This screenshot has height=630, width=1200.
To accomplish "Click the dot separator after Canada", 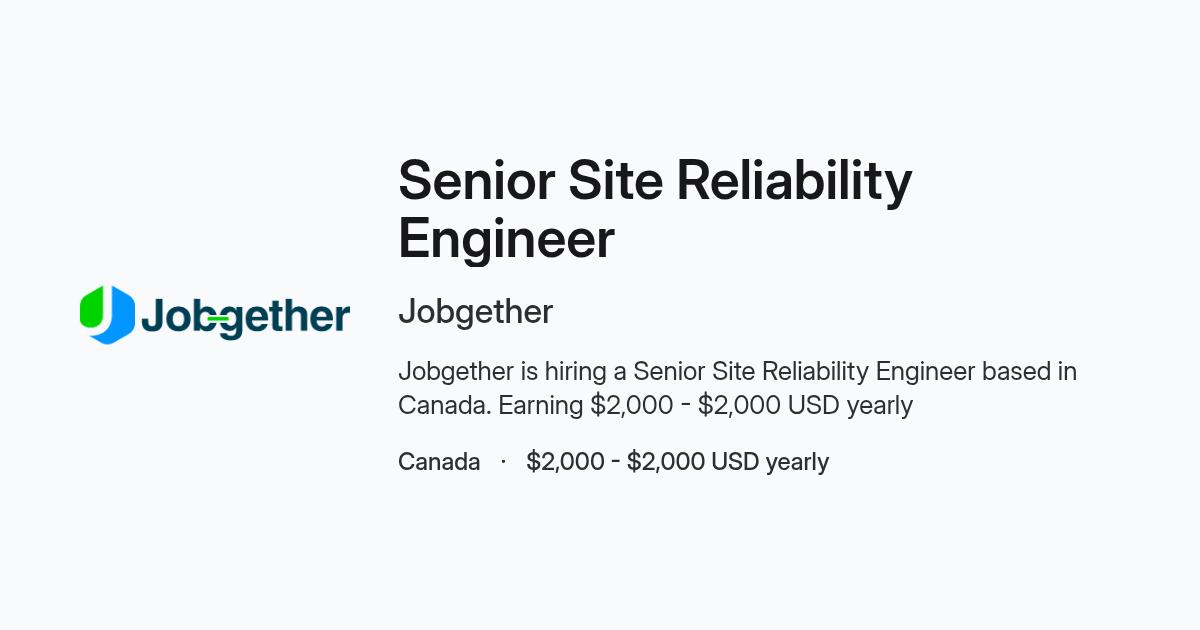I will 503,462.
